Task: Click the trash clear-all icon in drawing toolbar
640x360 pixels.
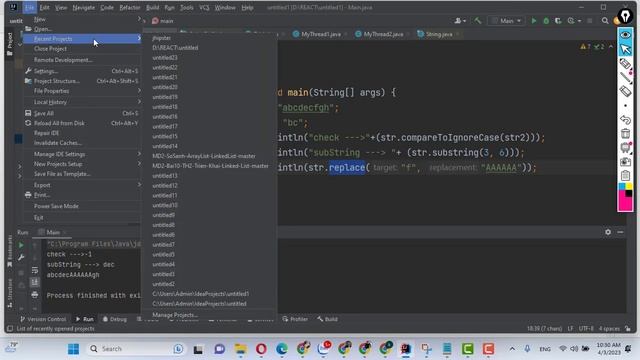Action: pyautogui.click(x=625, y=133)
